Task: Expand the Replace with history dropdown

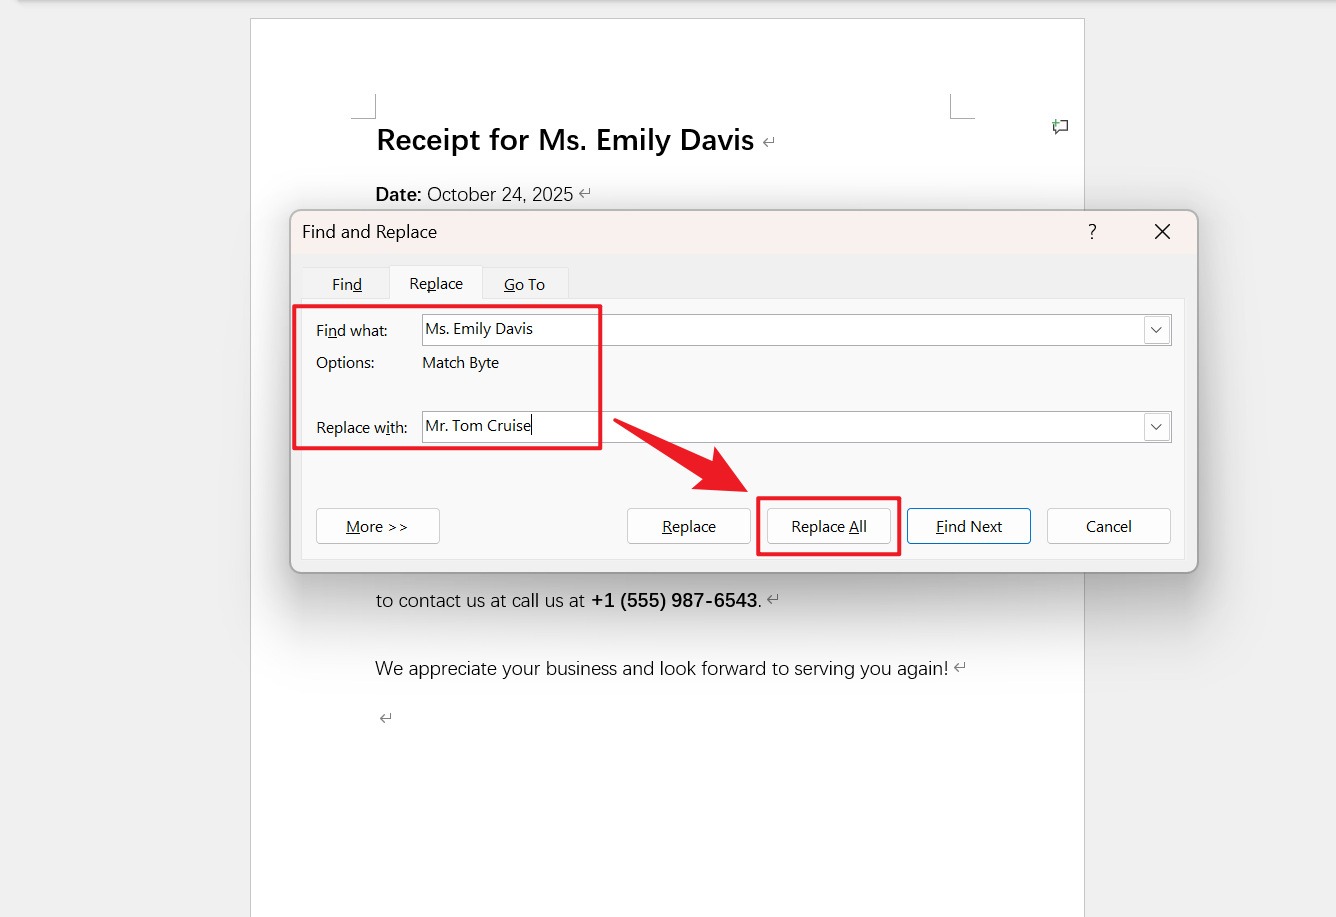Action: pos(1157,427)
